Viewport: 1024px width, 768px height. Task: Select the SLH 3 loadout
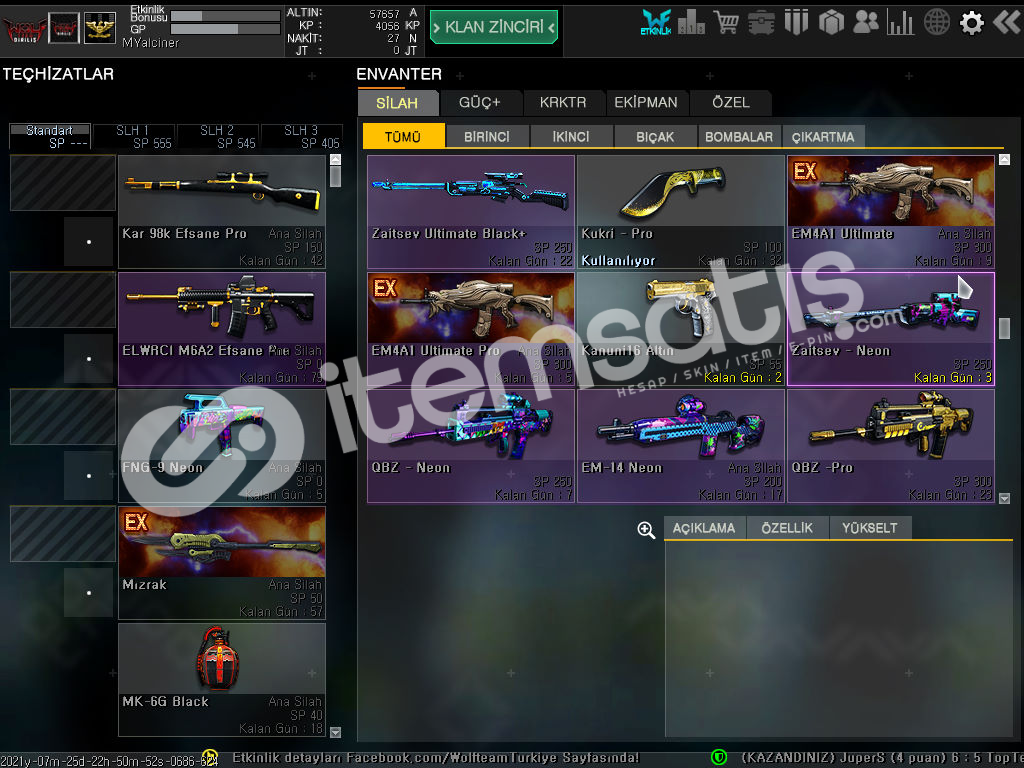(x=302, y=136)
